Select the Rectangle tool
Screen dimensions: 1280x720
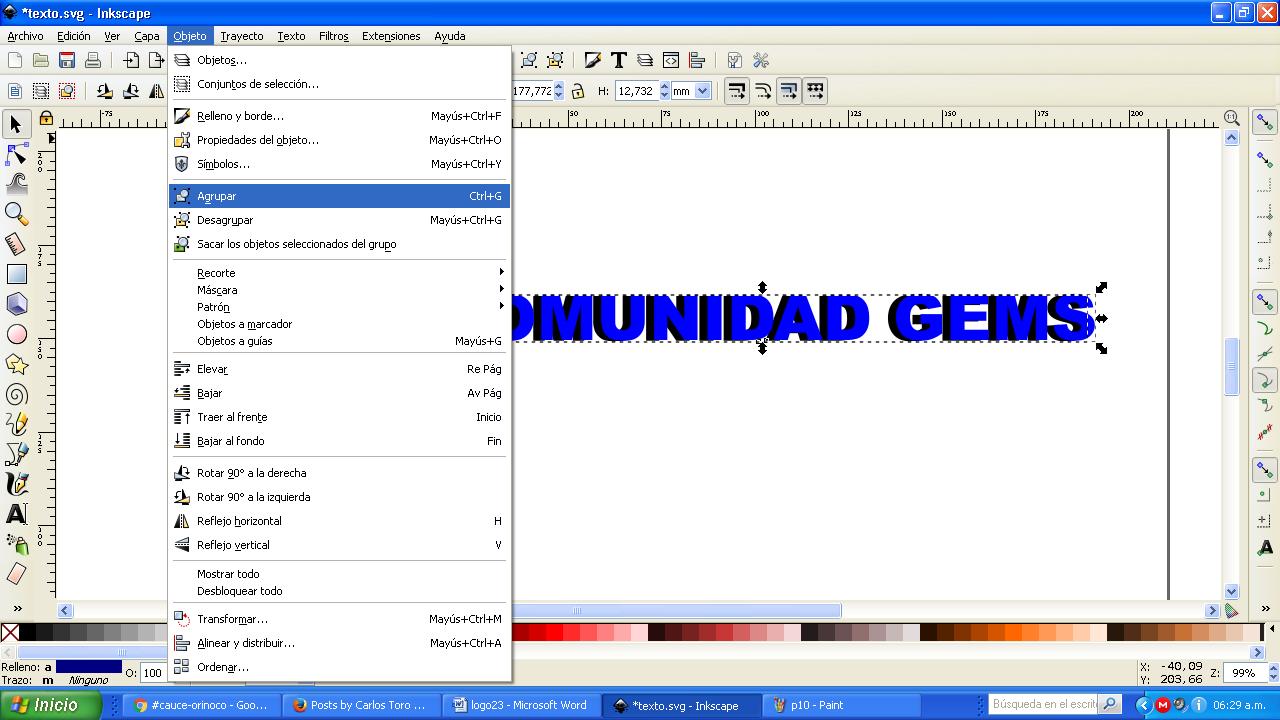(16, 273)
